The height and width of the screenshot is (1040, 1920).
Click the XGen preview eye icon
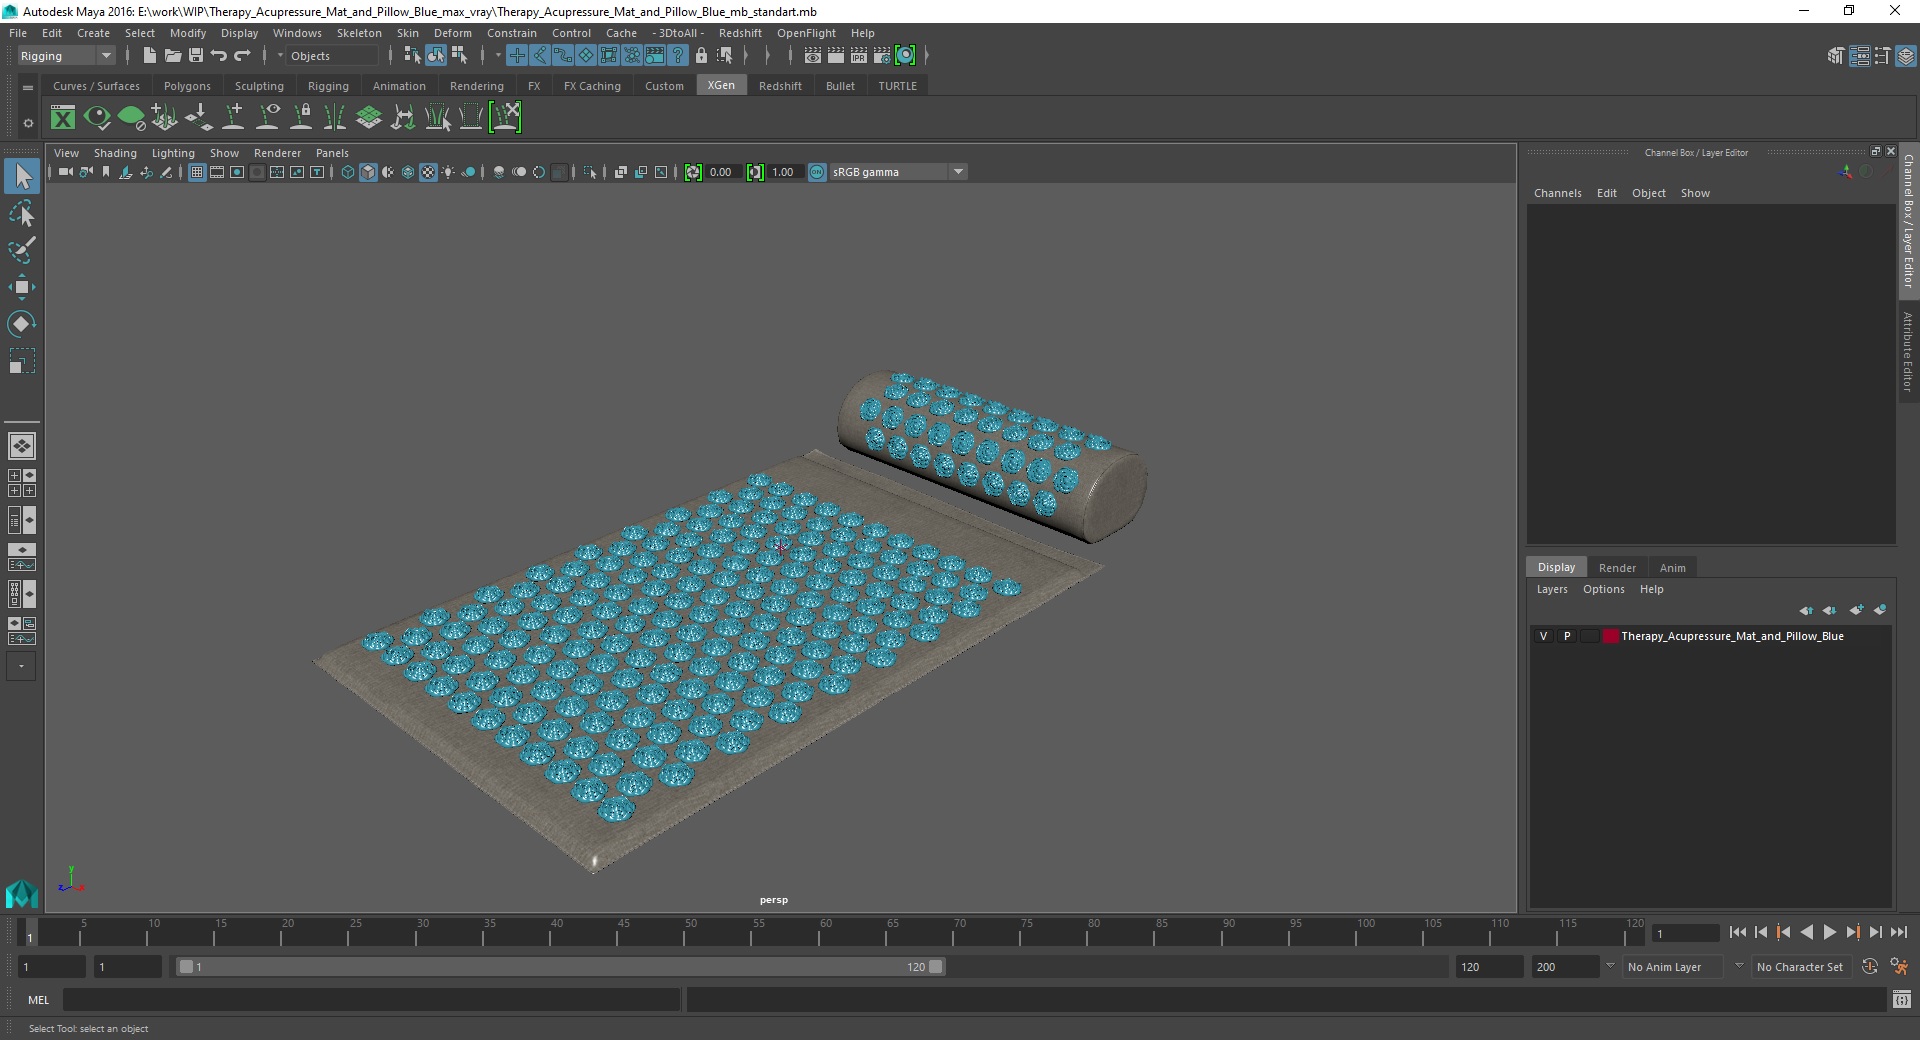tap(97, 118)
